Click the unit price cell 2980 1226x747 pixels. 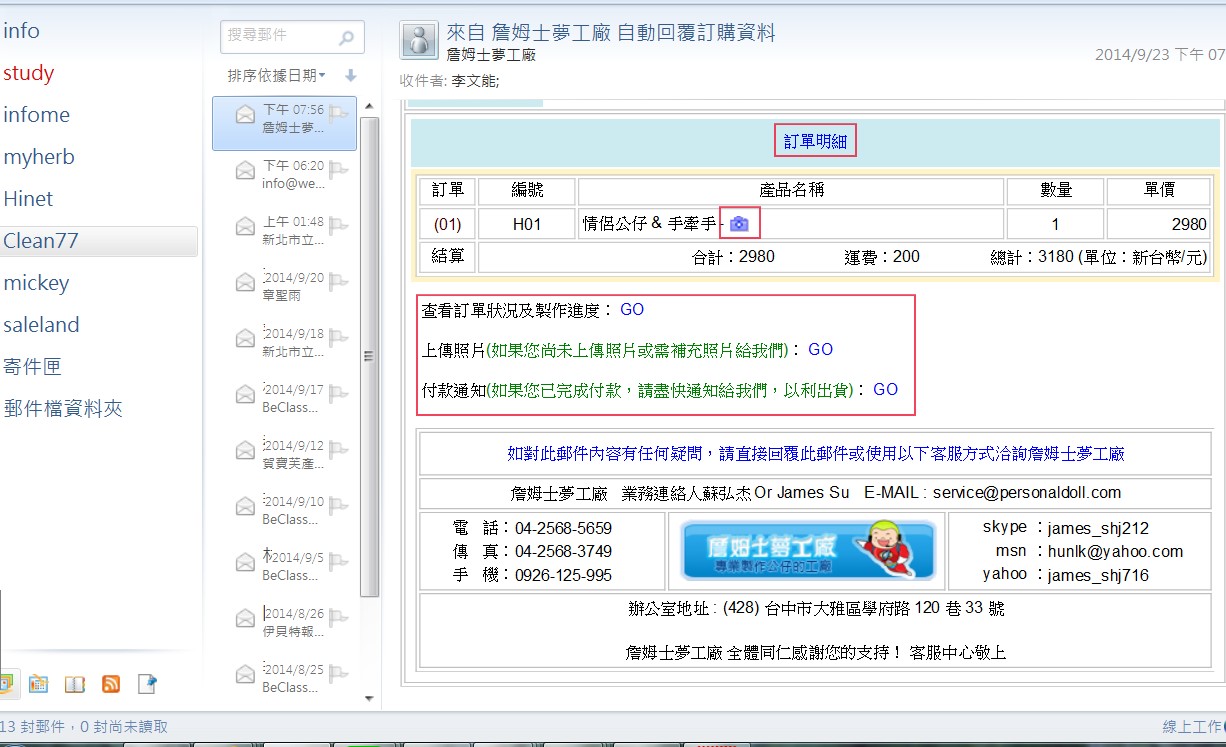pos(1159,224)
